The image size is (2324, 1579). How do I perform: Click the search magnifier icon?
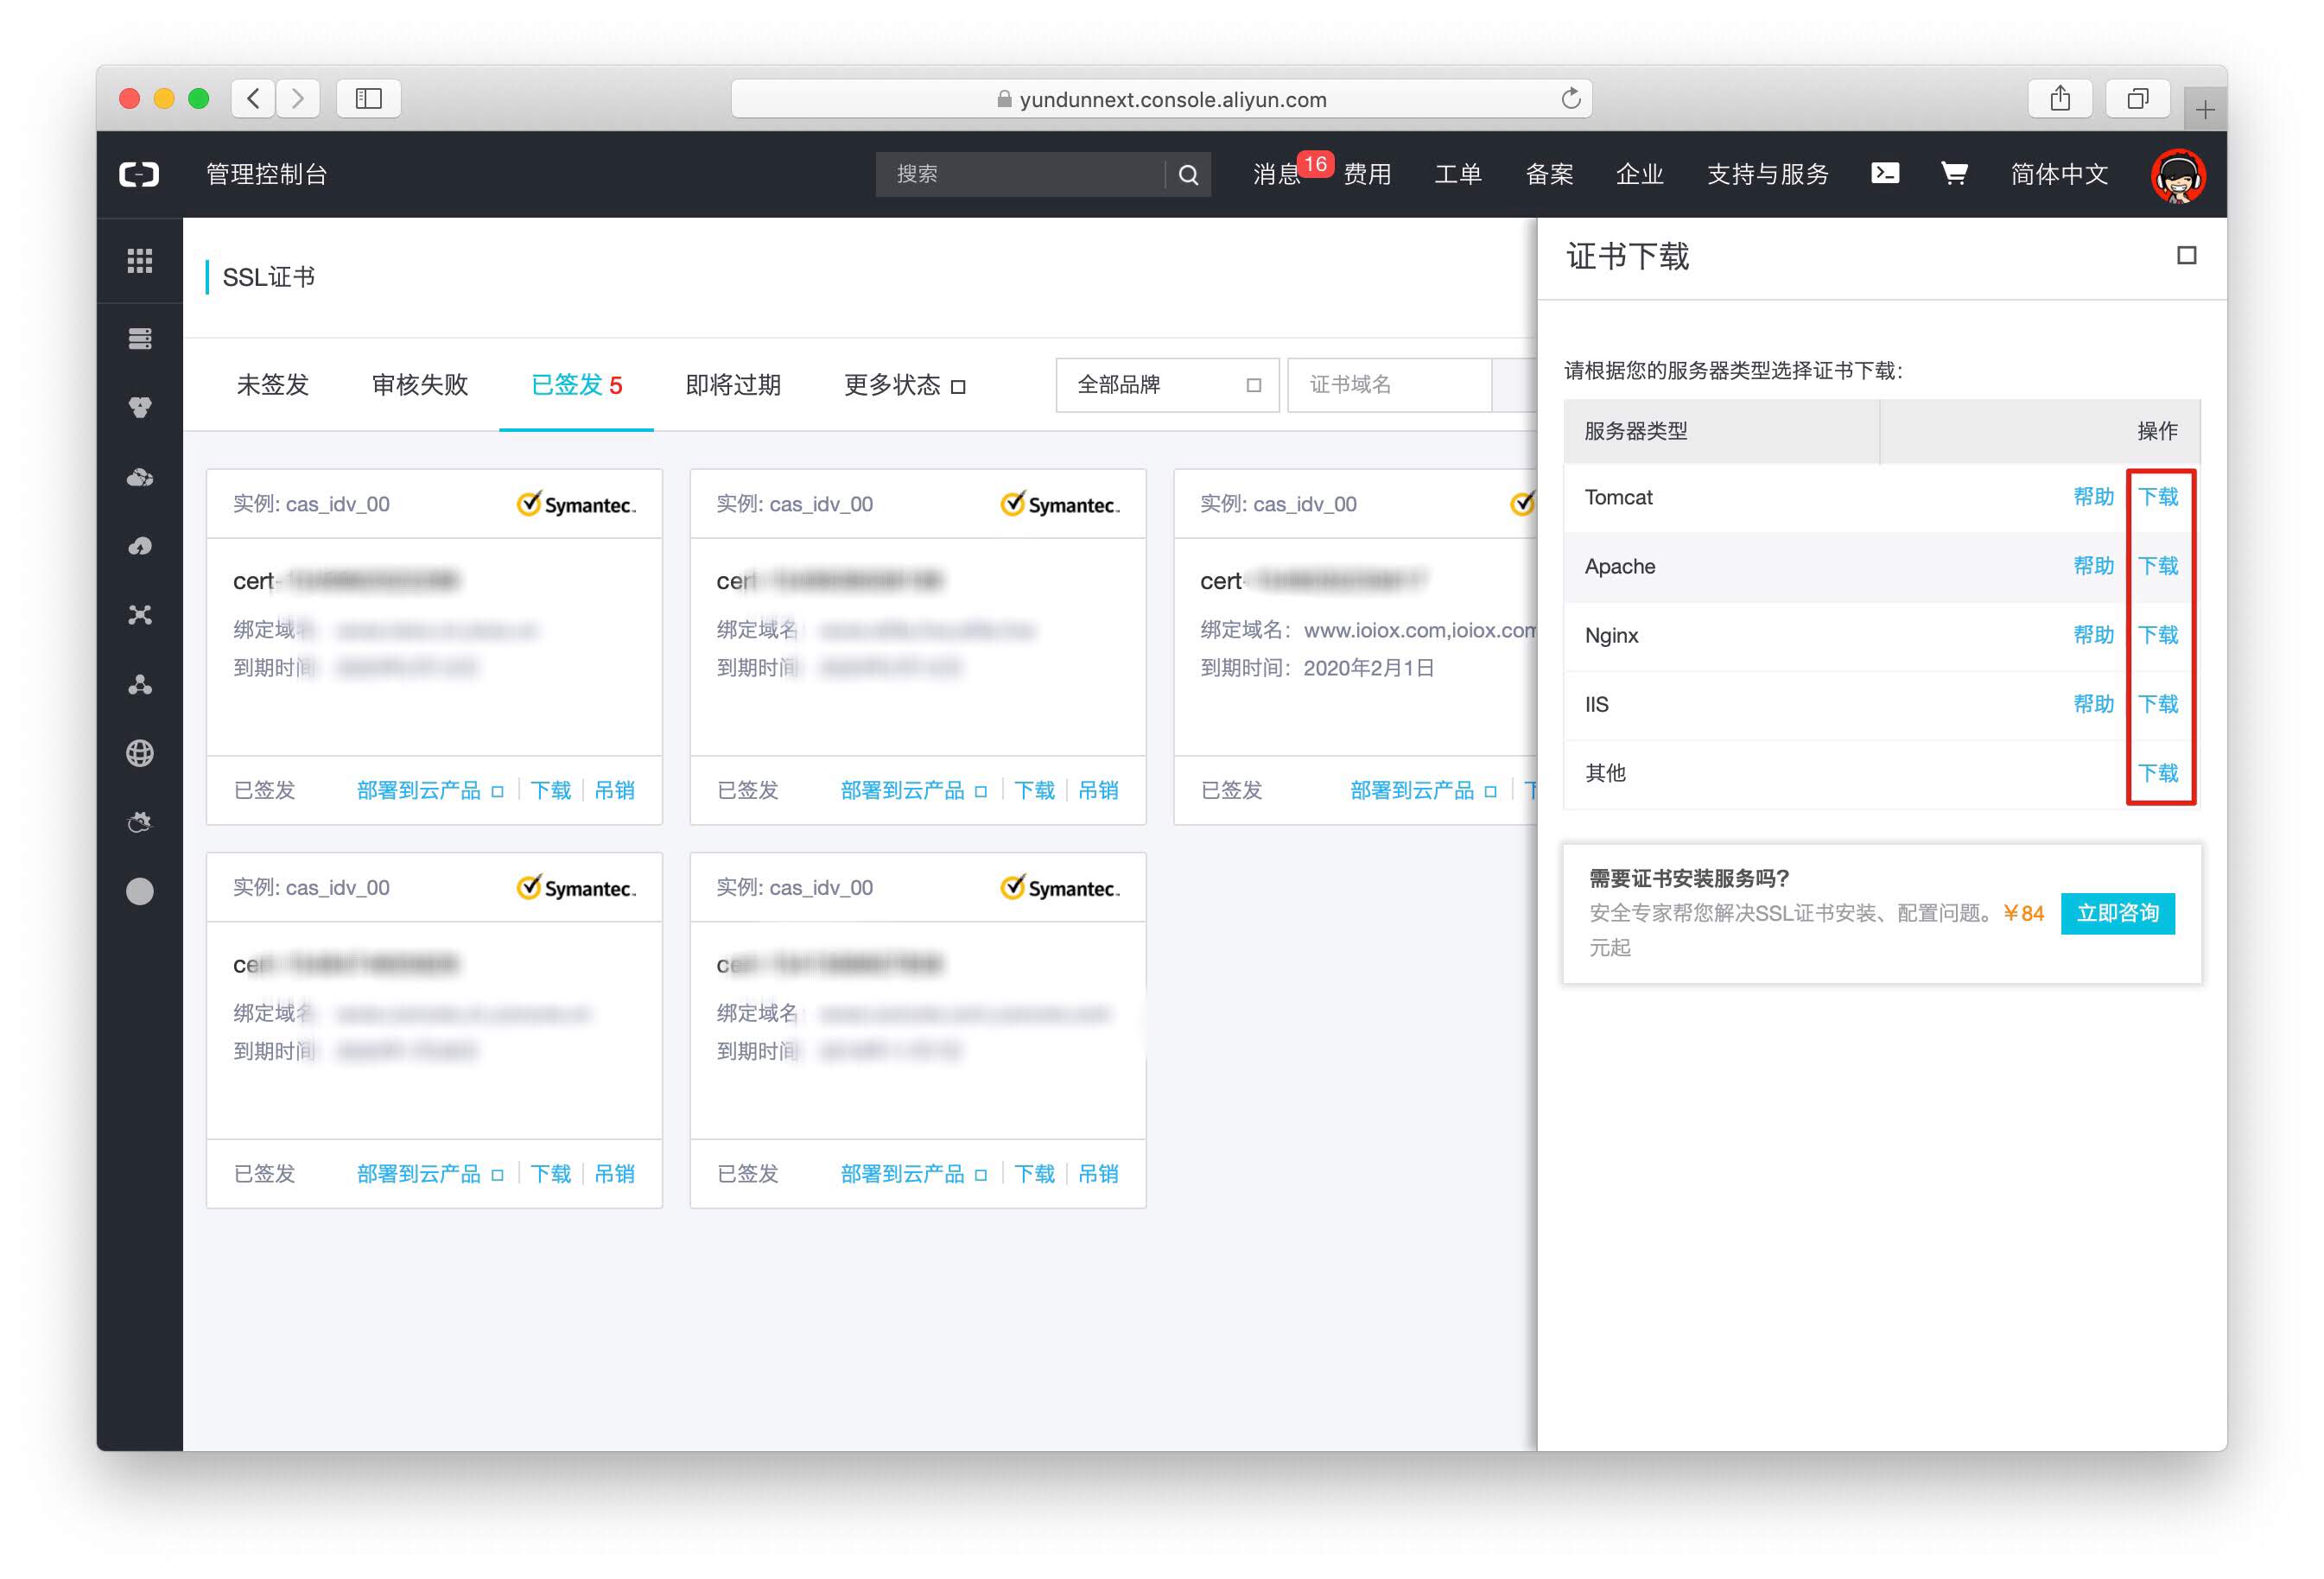(1188, 175)
